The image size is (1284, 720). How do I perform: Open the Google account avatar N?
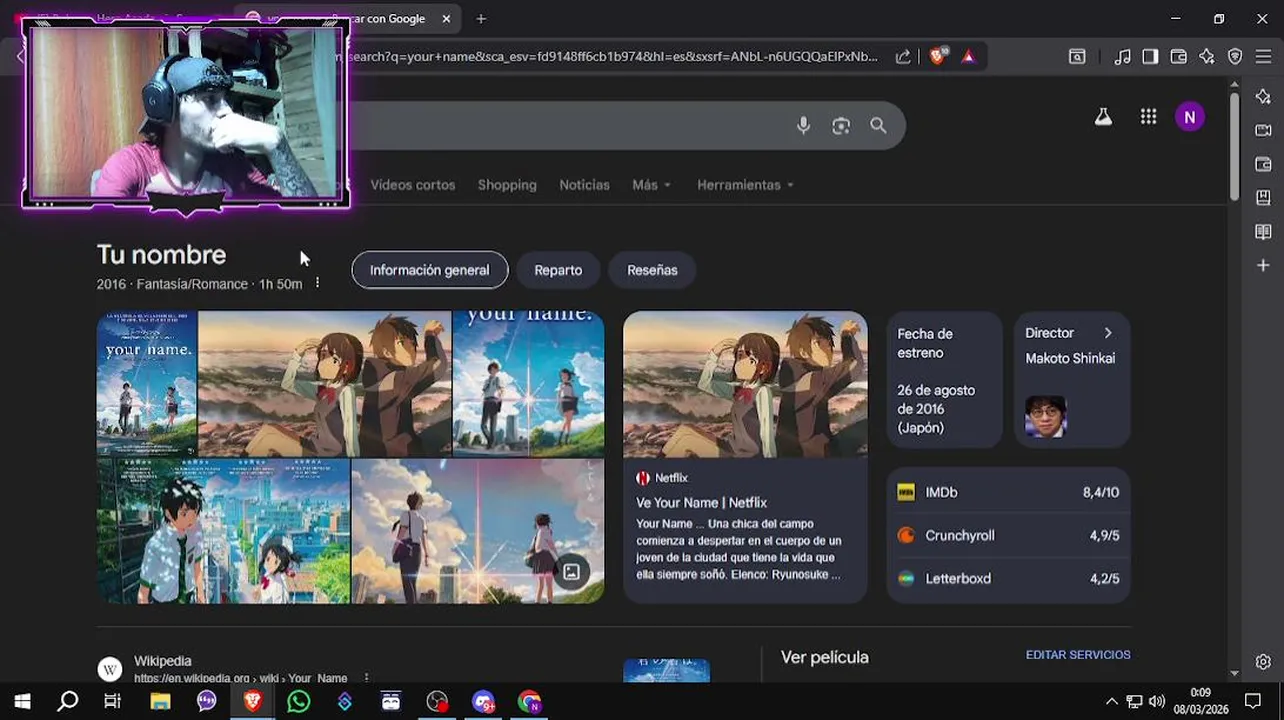point(1189,117)
